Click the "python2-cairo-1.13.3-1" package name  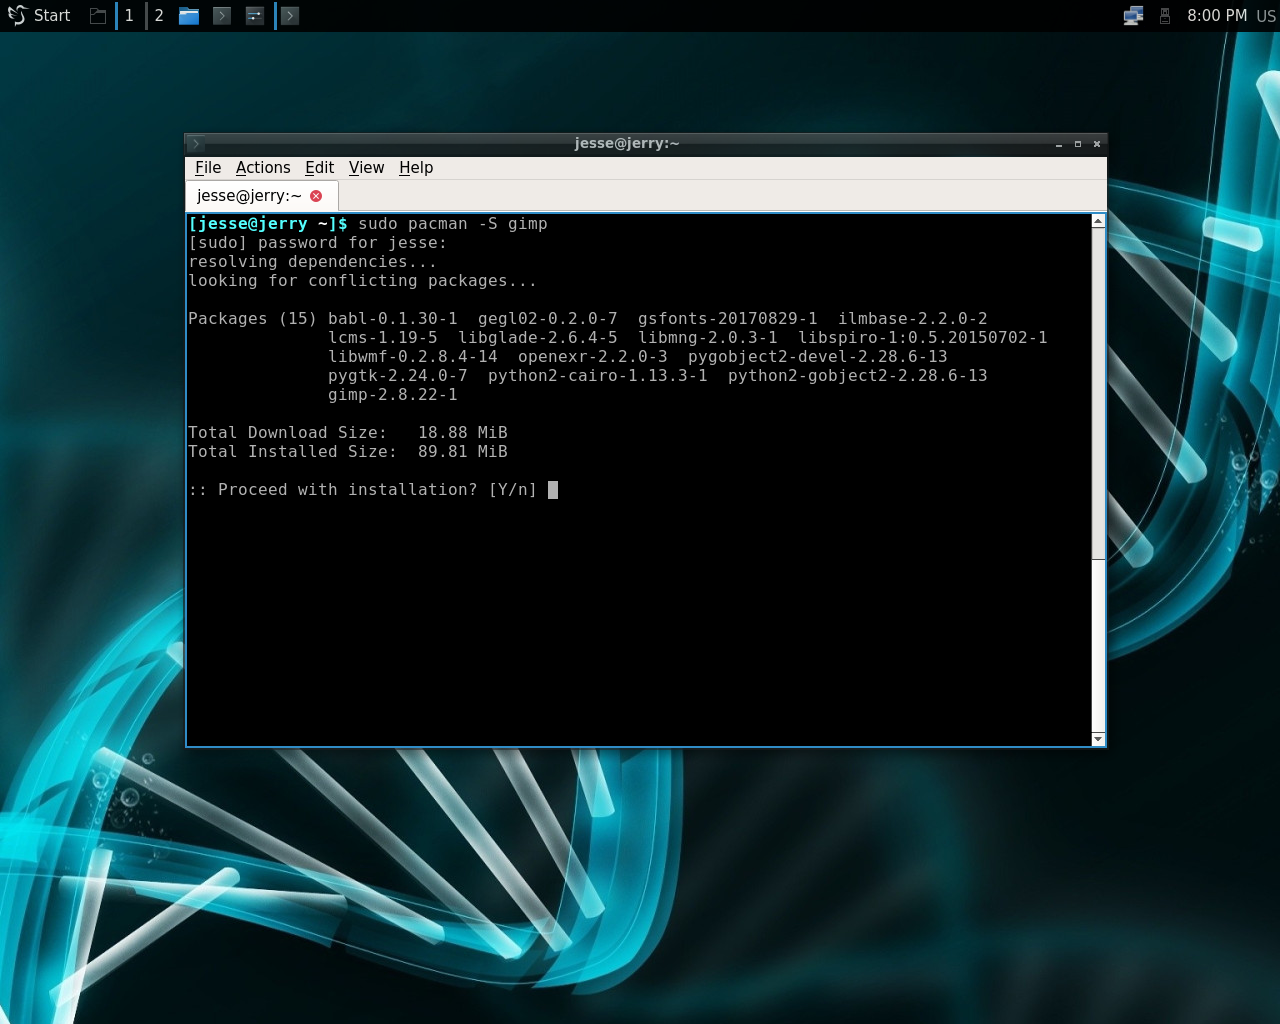(x=598, y=376)
